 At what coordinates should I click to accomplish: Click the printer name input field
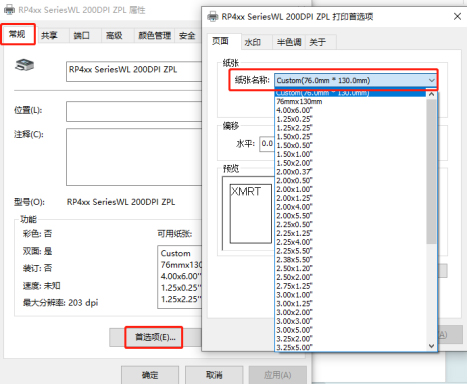coord(134,71)
